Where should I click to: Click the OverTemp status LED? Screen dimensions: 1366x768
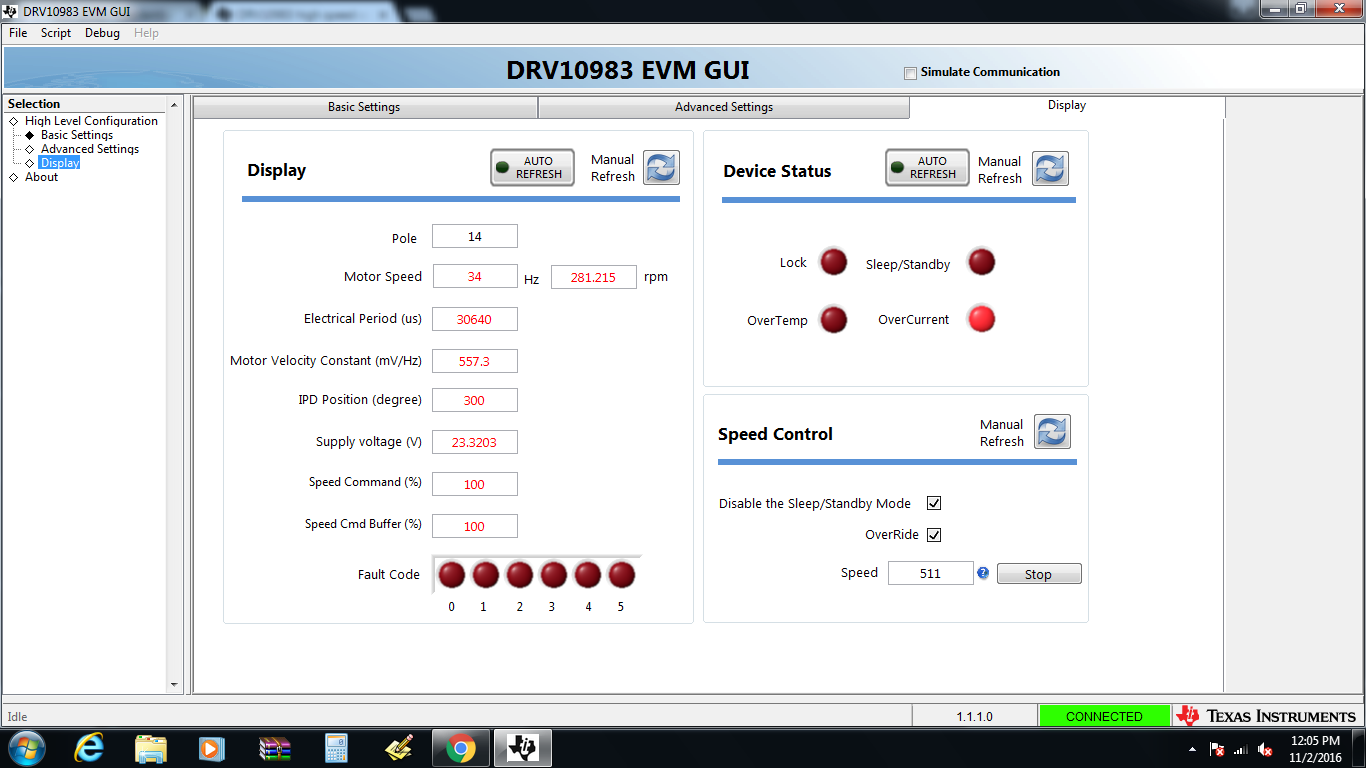pyautogui.click(x=834, y=320)
